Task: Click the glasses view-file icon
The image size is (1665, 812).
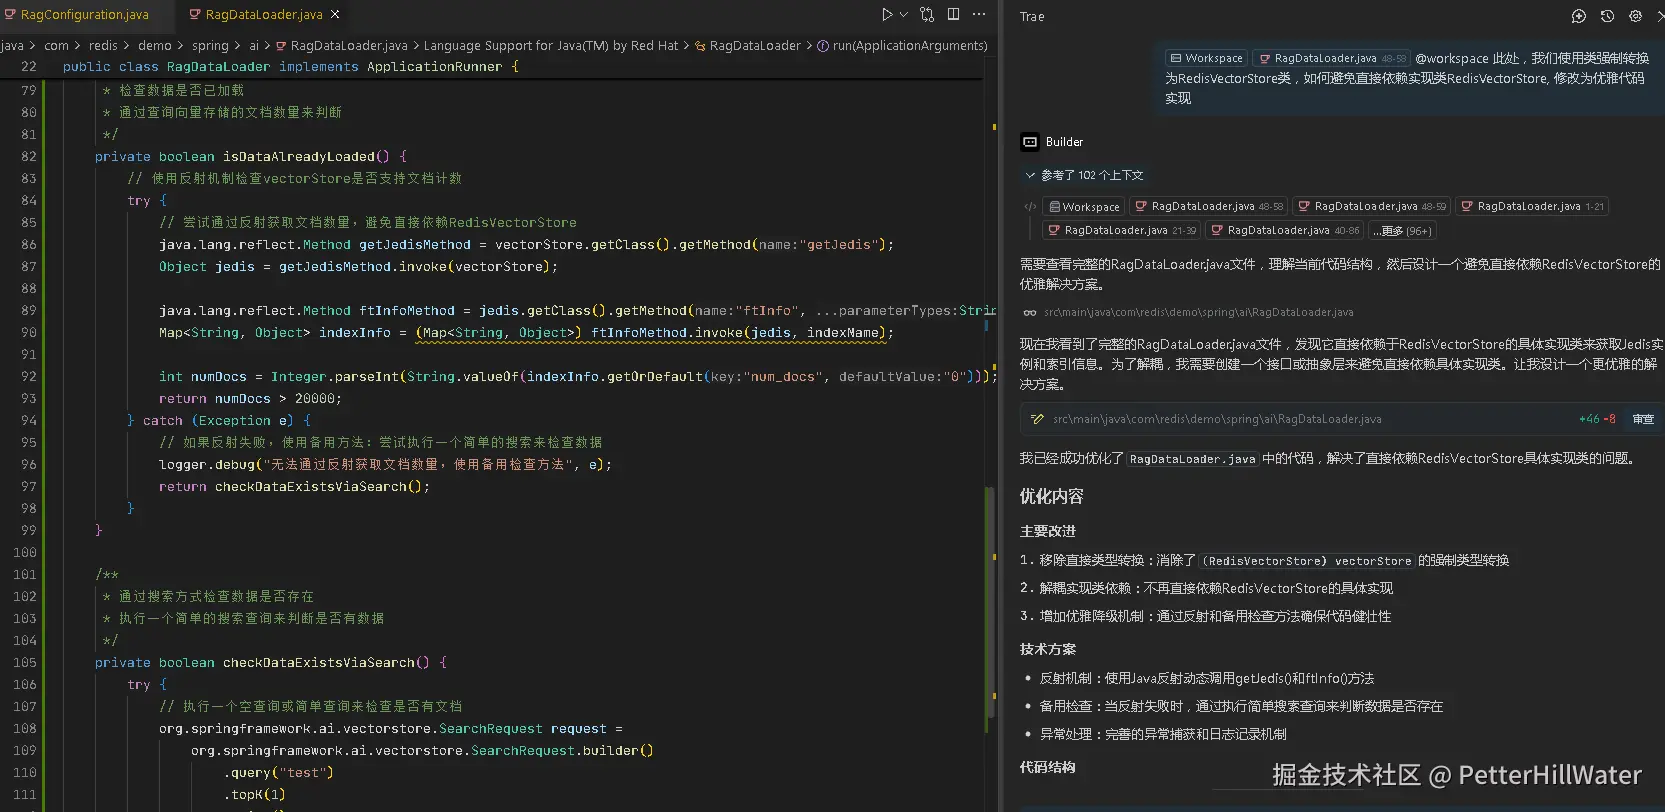Action: [x=1030, y=312]
